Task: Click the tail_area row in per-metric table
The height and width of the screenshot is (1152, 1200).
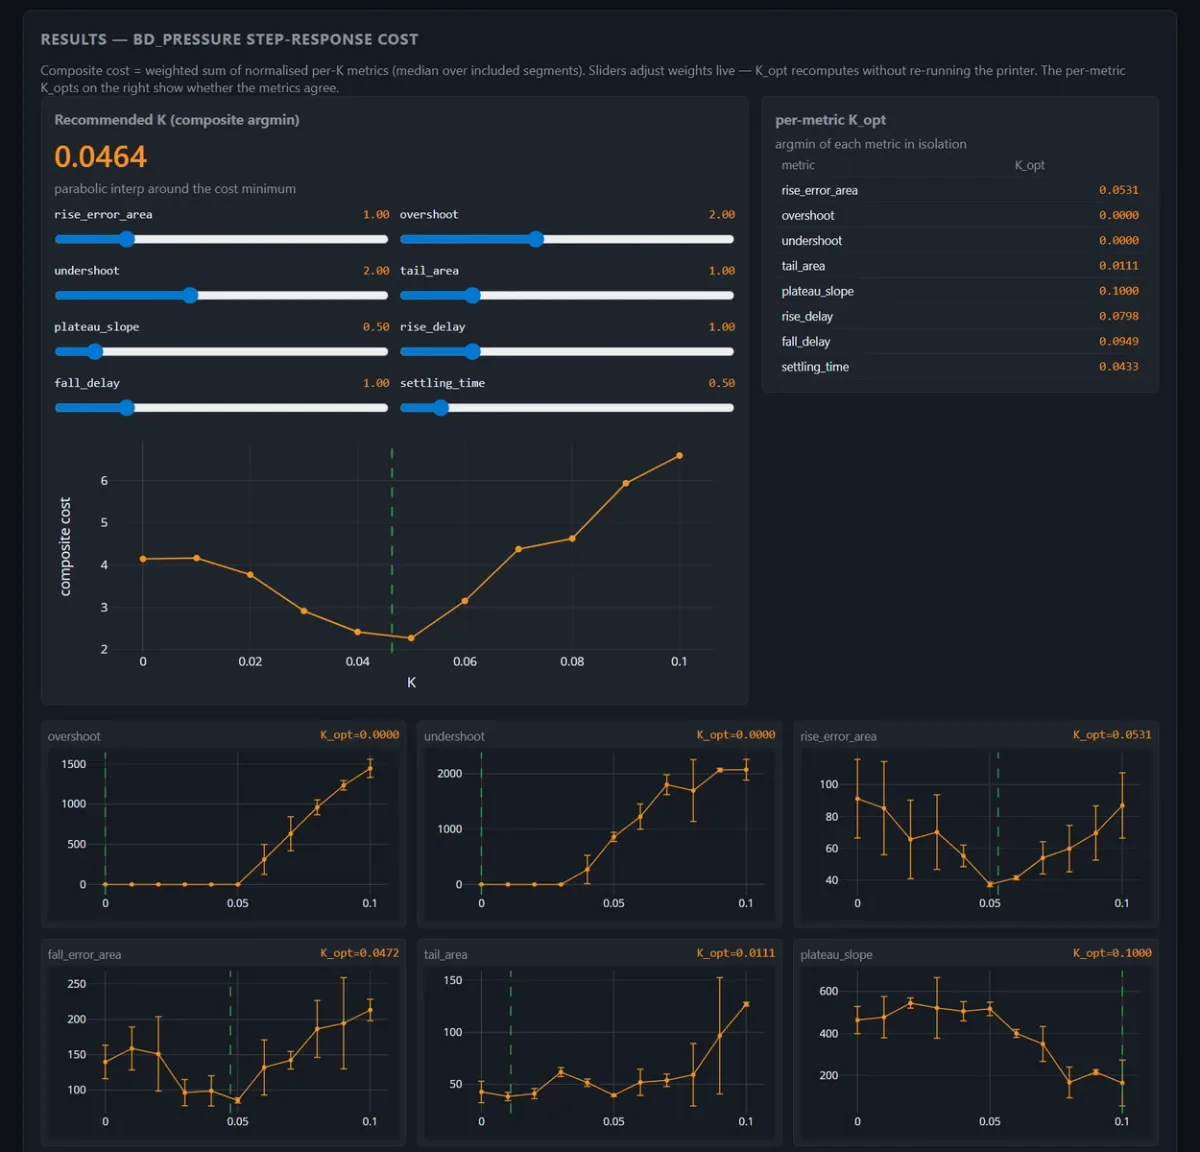Action: point(960,266)
